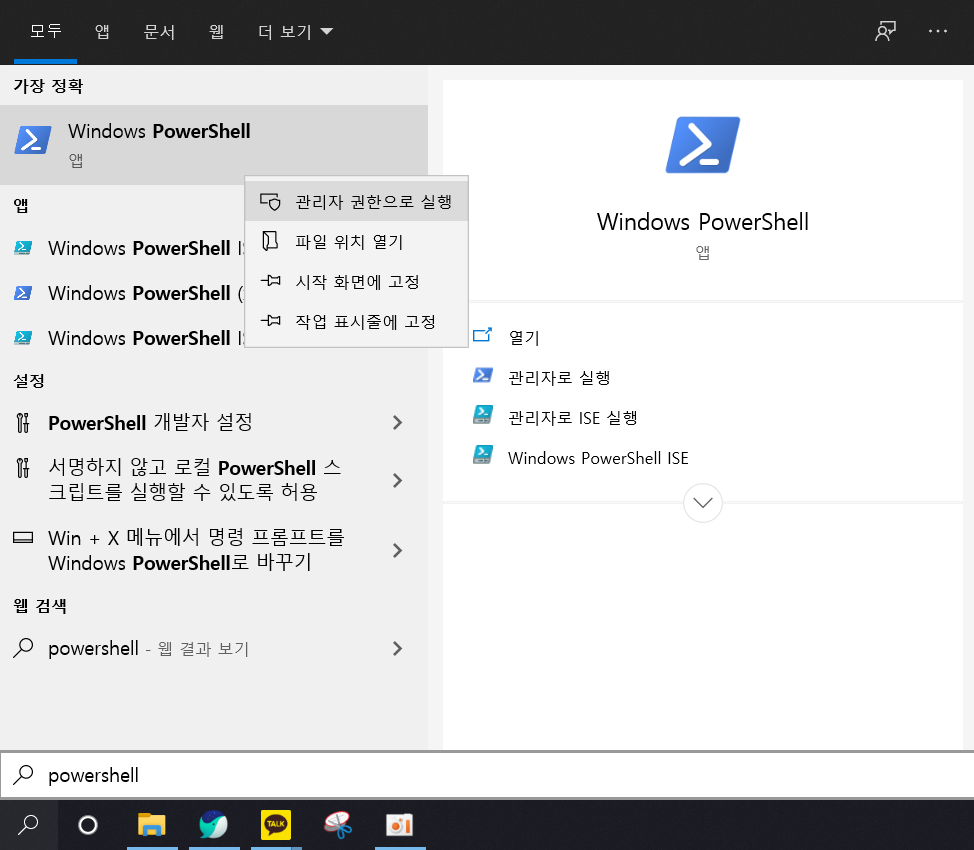
Task: Click magnifier icon beside web search result
Action: [23, 648]
